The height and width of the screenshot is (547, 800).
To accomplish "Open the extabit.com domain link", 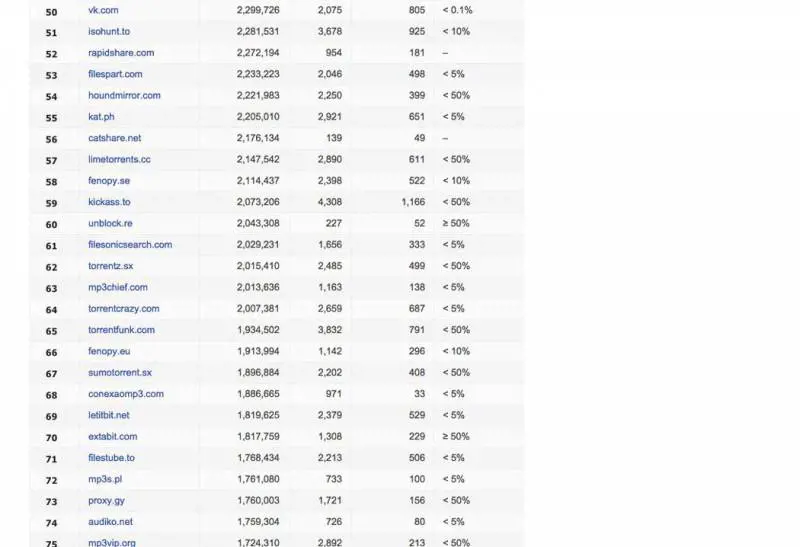I will (113, 437).
